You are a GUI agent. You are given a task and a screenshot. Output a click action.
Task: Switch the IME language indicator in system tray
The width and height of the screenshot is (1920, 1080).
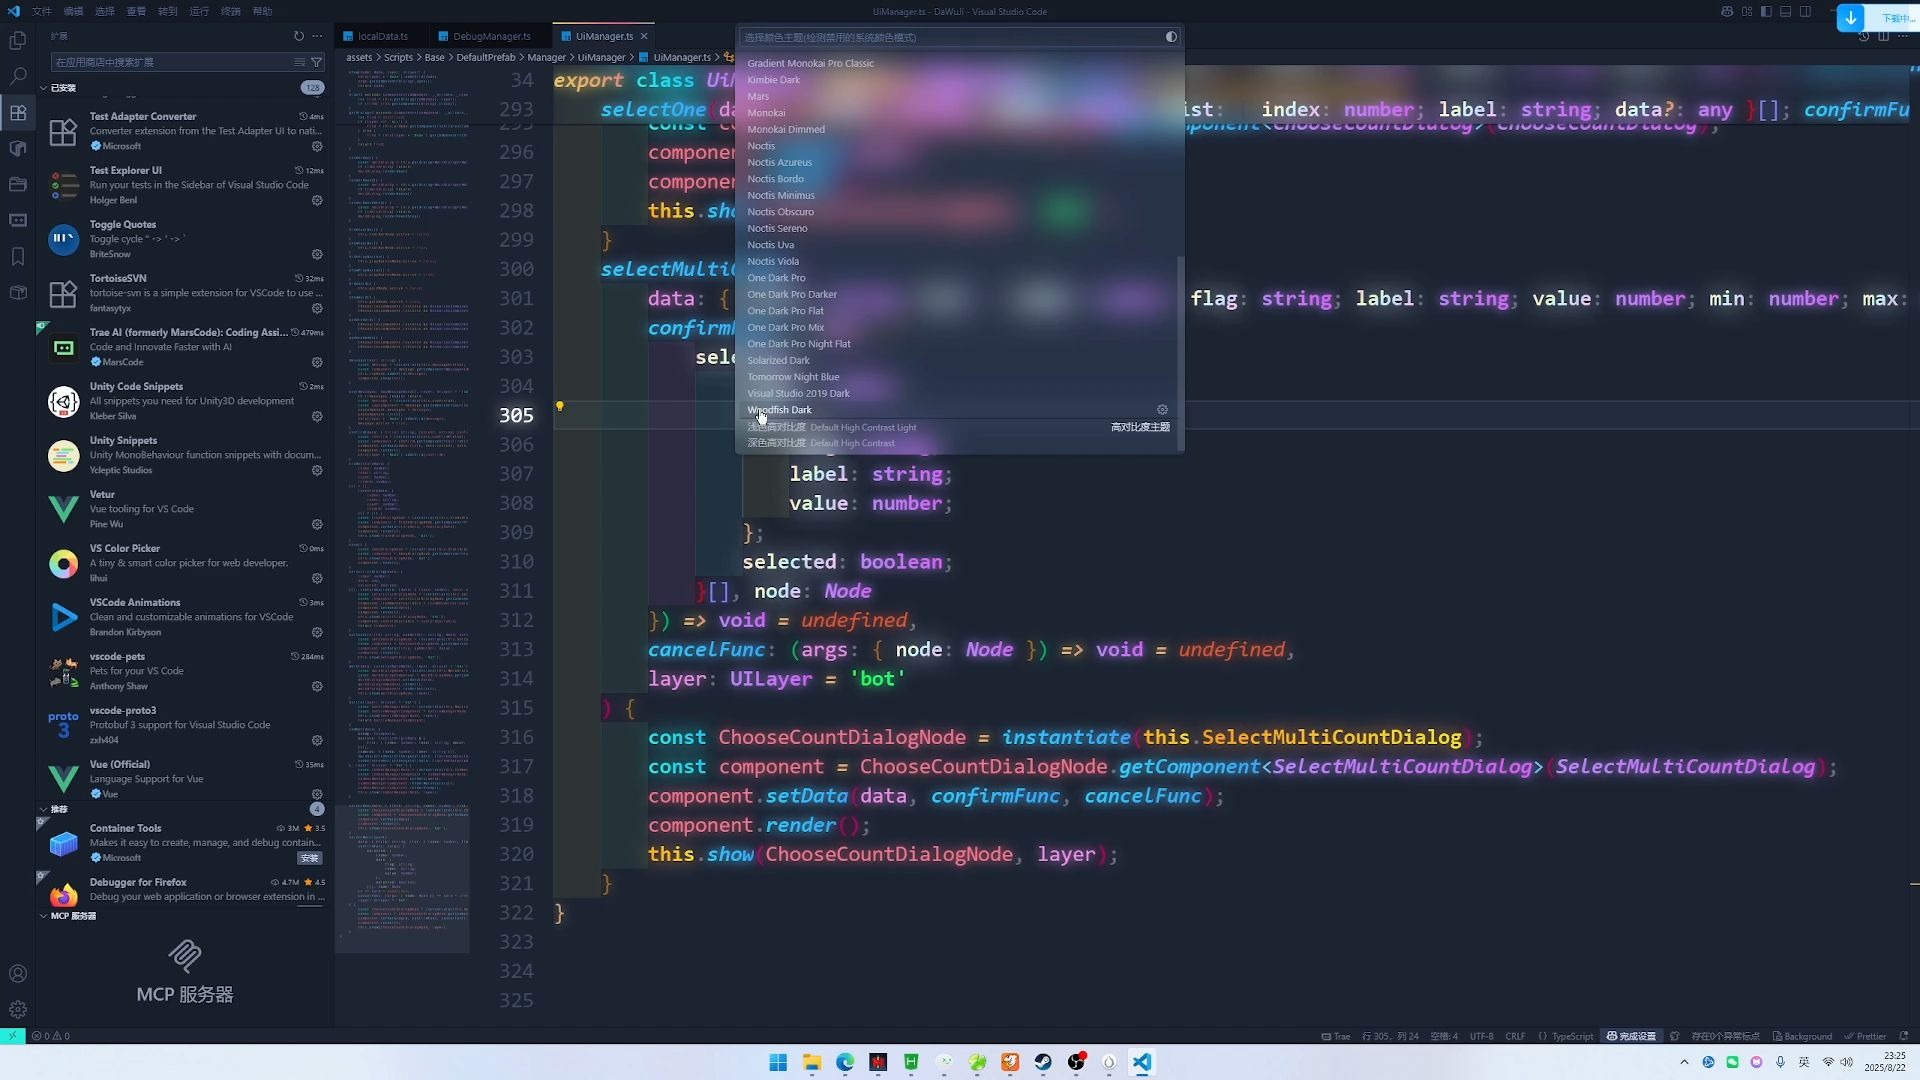click(1804, 1062)
